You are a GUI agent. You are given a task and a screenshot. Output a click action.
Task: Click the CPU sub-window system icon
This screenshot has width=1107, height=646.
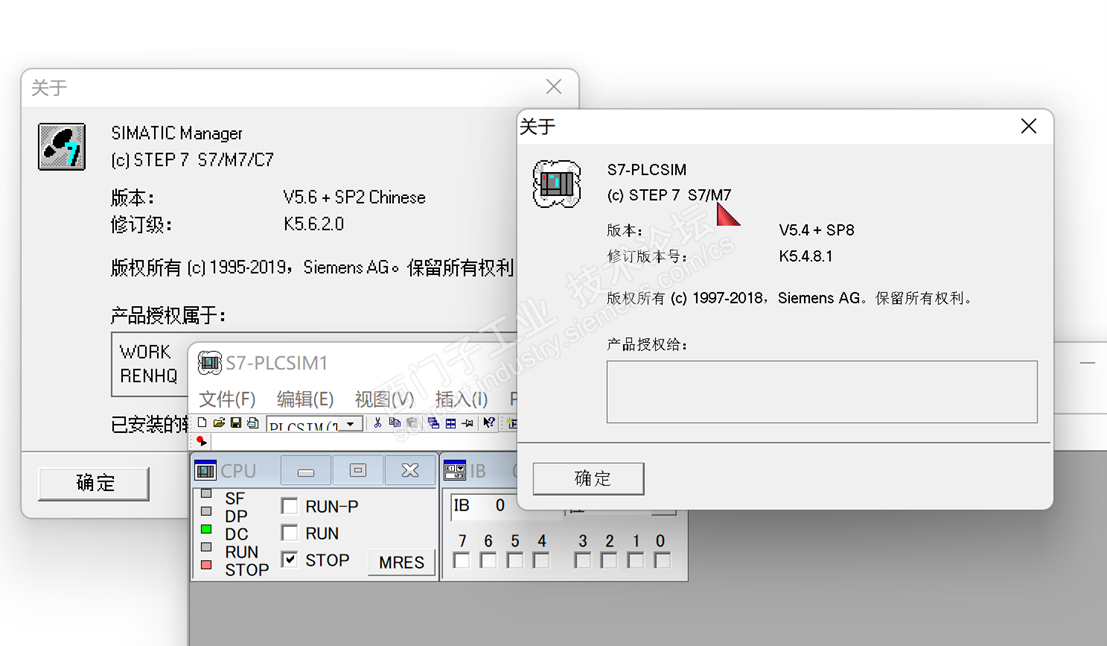pyautogui.click(x=205, y=470)
